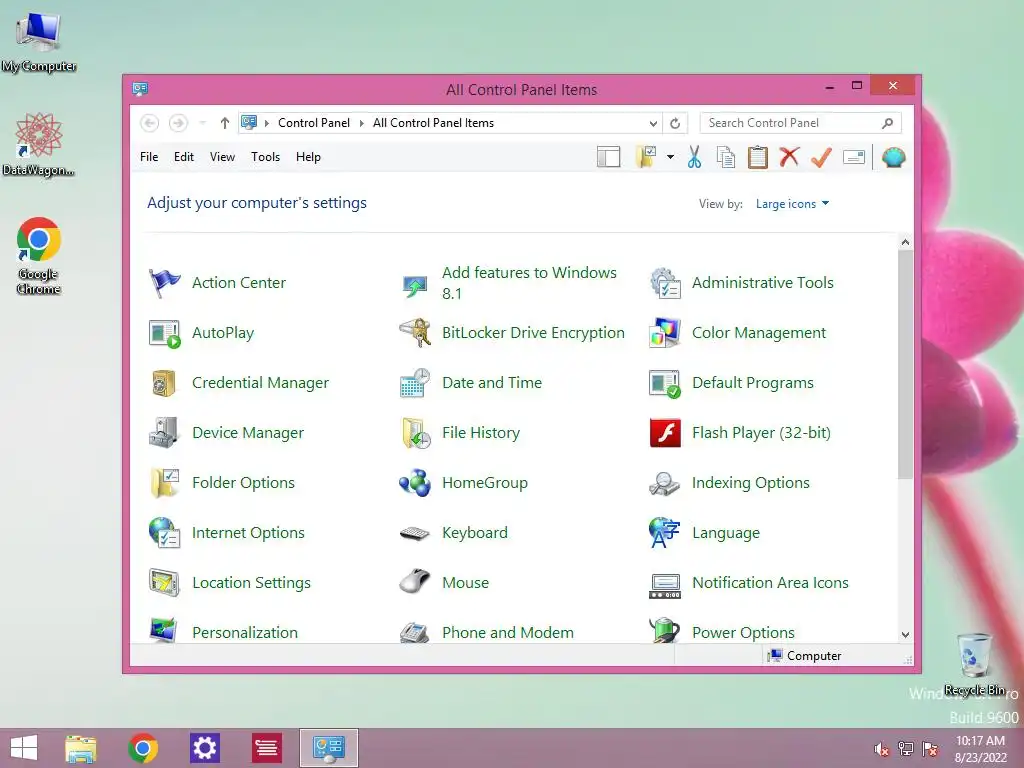Image resolution: width=1024 pixels, height=768 pixels.
Task: Open Mouse icon
Action: pyautogui.click(x=415, y=581)
